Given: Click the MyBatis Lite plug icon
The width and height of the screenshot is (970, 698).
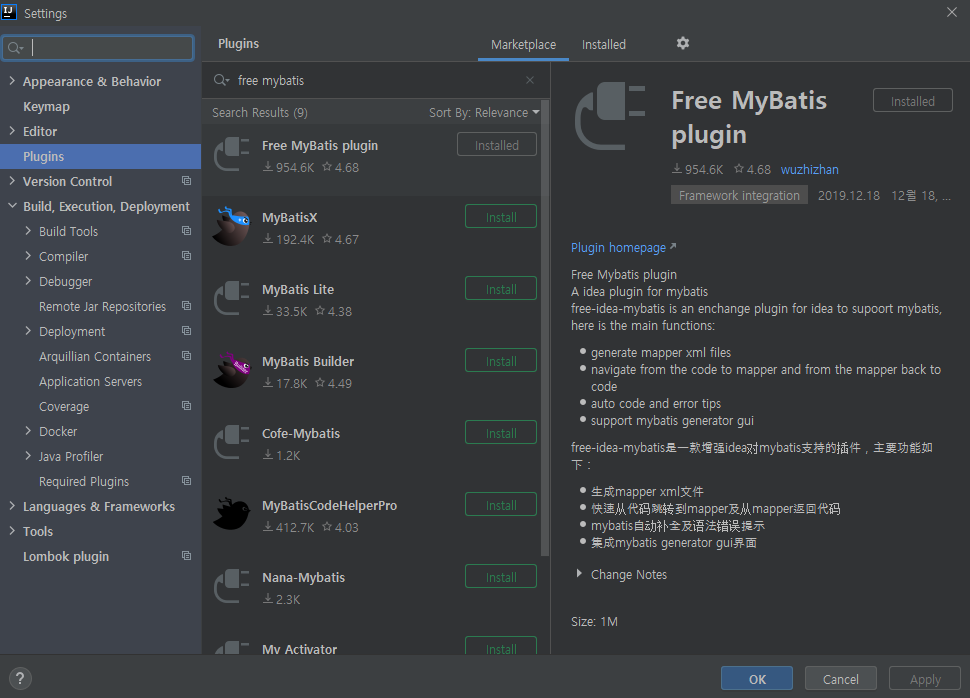Looking at the screenshot, I should pyautogui.click(x=231, y=298).
